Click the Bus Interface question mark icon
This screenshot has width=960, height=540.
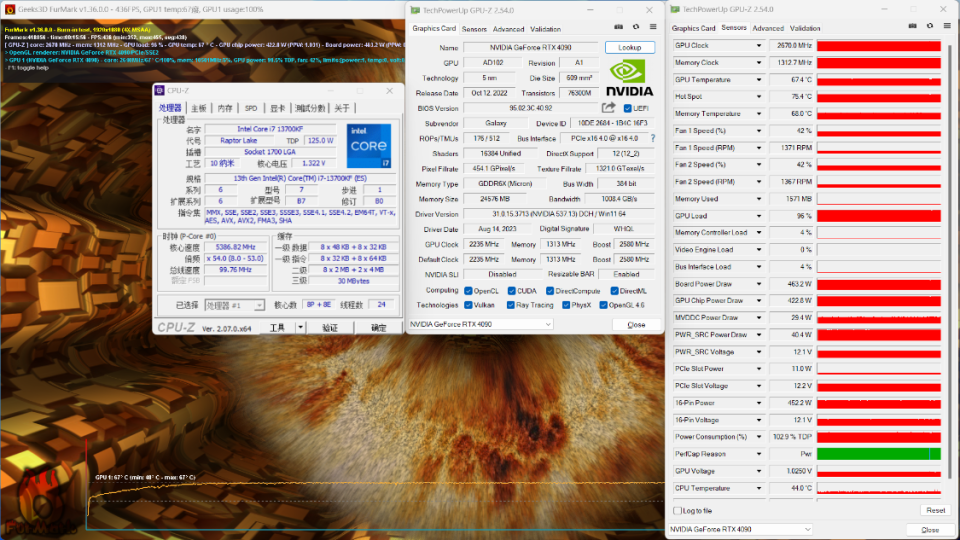653,138
